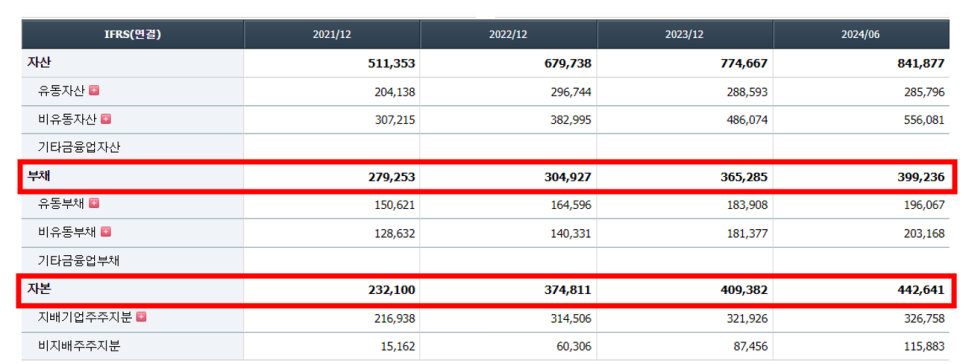Click the 196,067 cell
The height and width of the screenshot is (364, 966).
tap(924, 205)
